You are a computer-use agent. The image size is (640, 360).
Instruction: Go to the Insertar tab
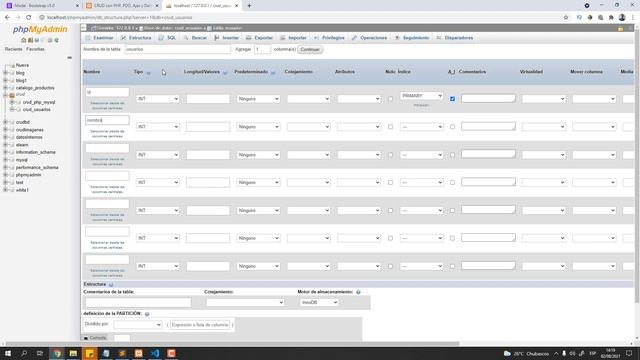click(x=227, y=38)
